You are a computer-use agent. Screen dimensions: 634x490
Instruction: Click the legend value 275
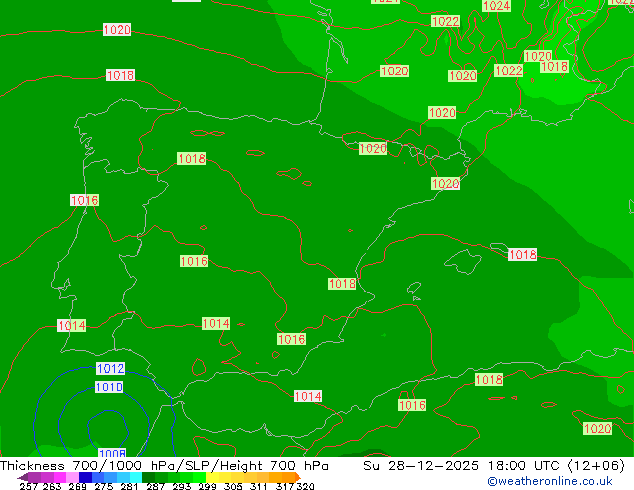[x=104, y=486]
